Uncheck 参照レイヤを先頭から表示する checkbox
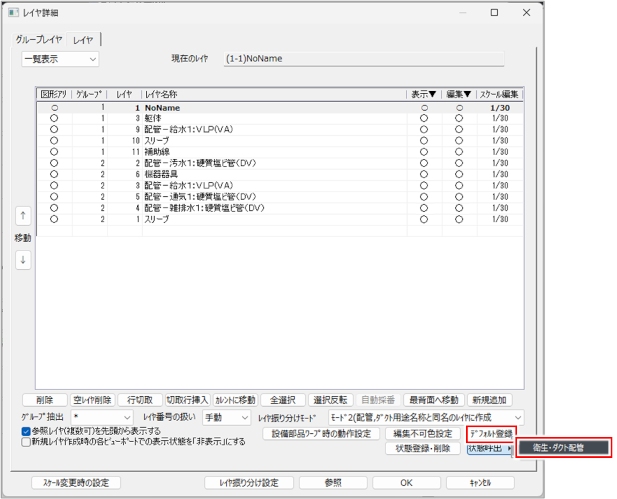The image size is (617, 499). pyautogui.click(x=25, y=431)
